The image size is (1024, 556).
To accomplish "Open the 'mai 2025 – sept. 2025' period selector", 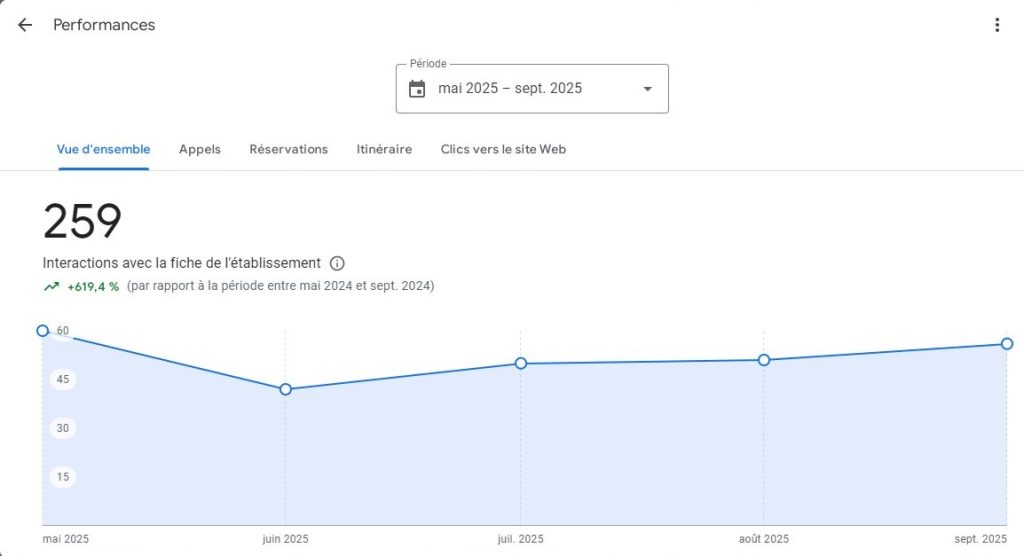I will pyautogui.click(x=510, y=89).
